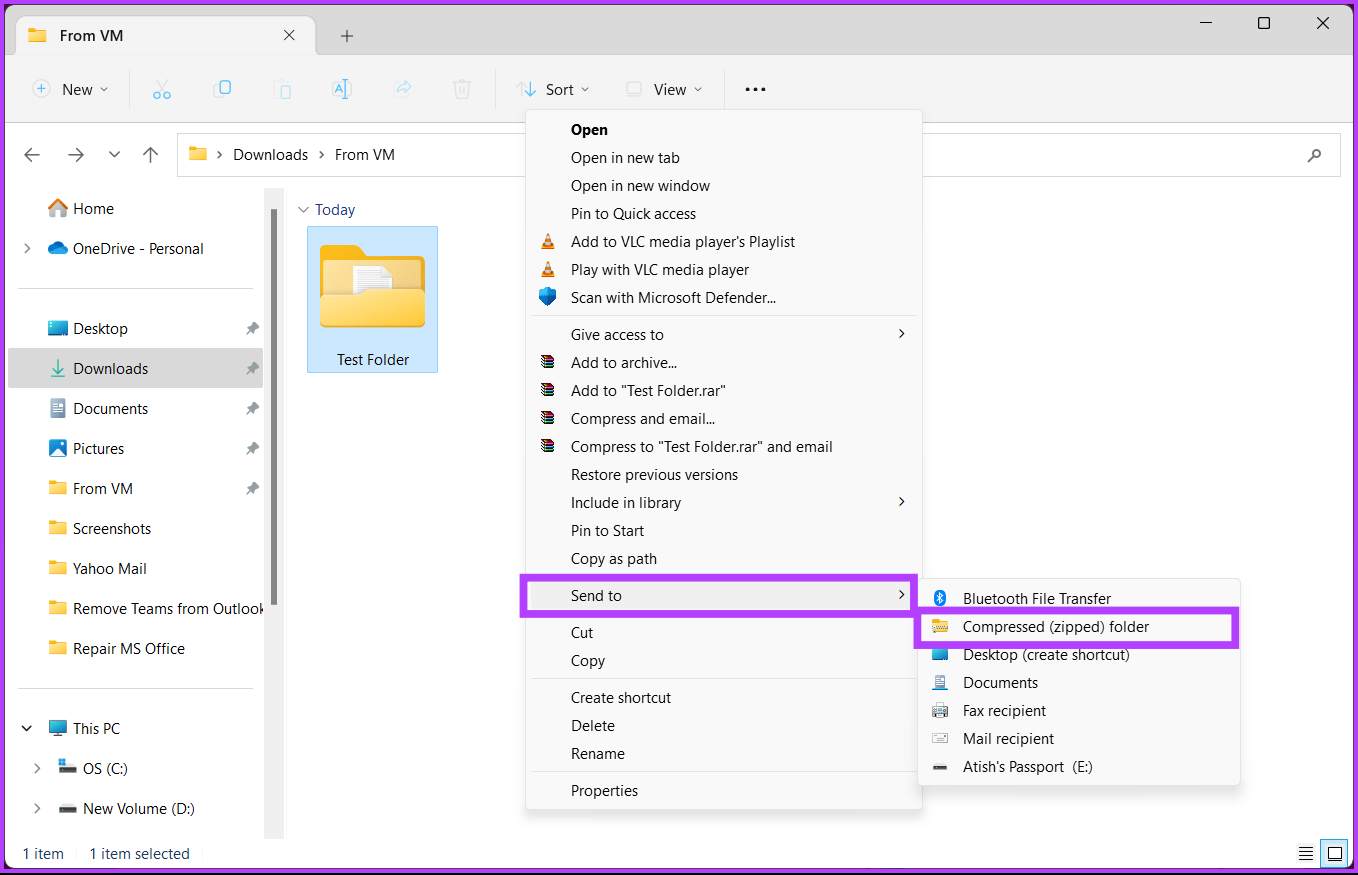Expand OS (C:) in the sidebar
Screen dimensions: 1358x875
(x=37, y=768)
